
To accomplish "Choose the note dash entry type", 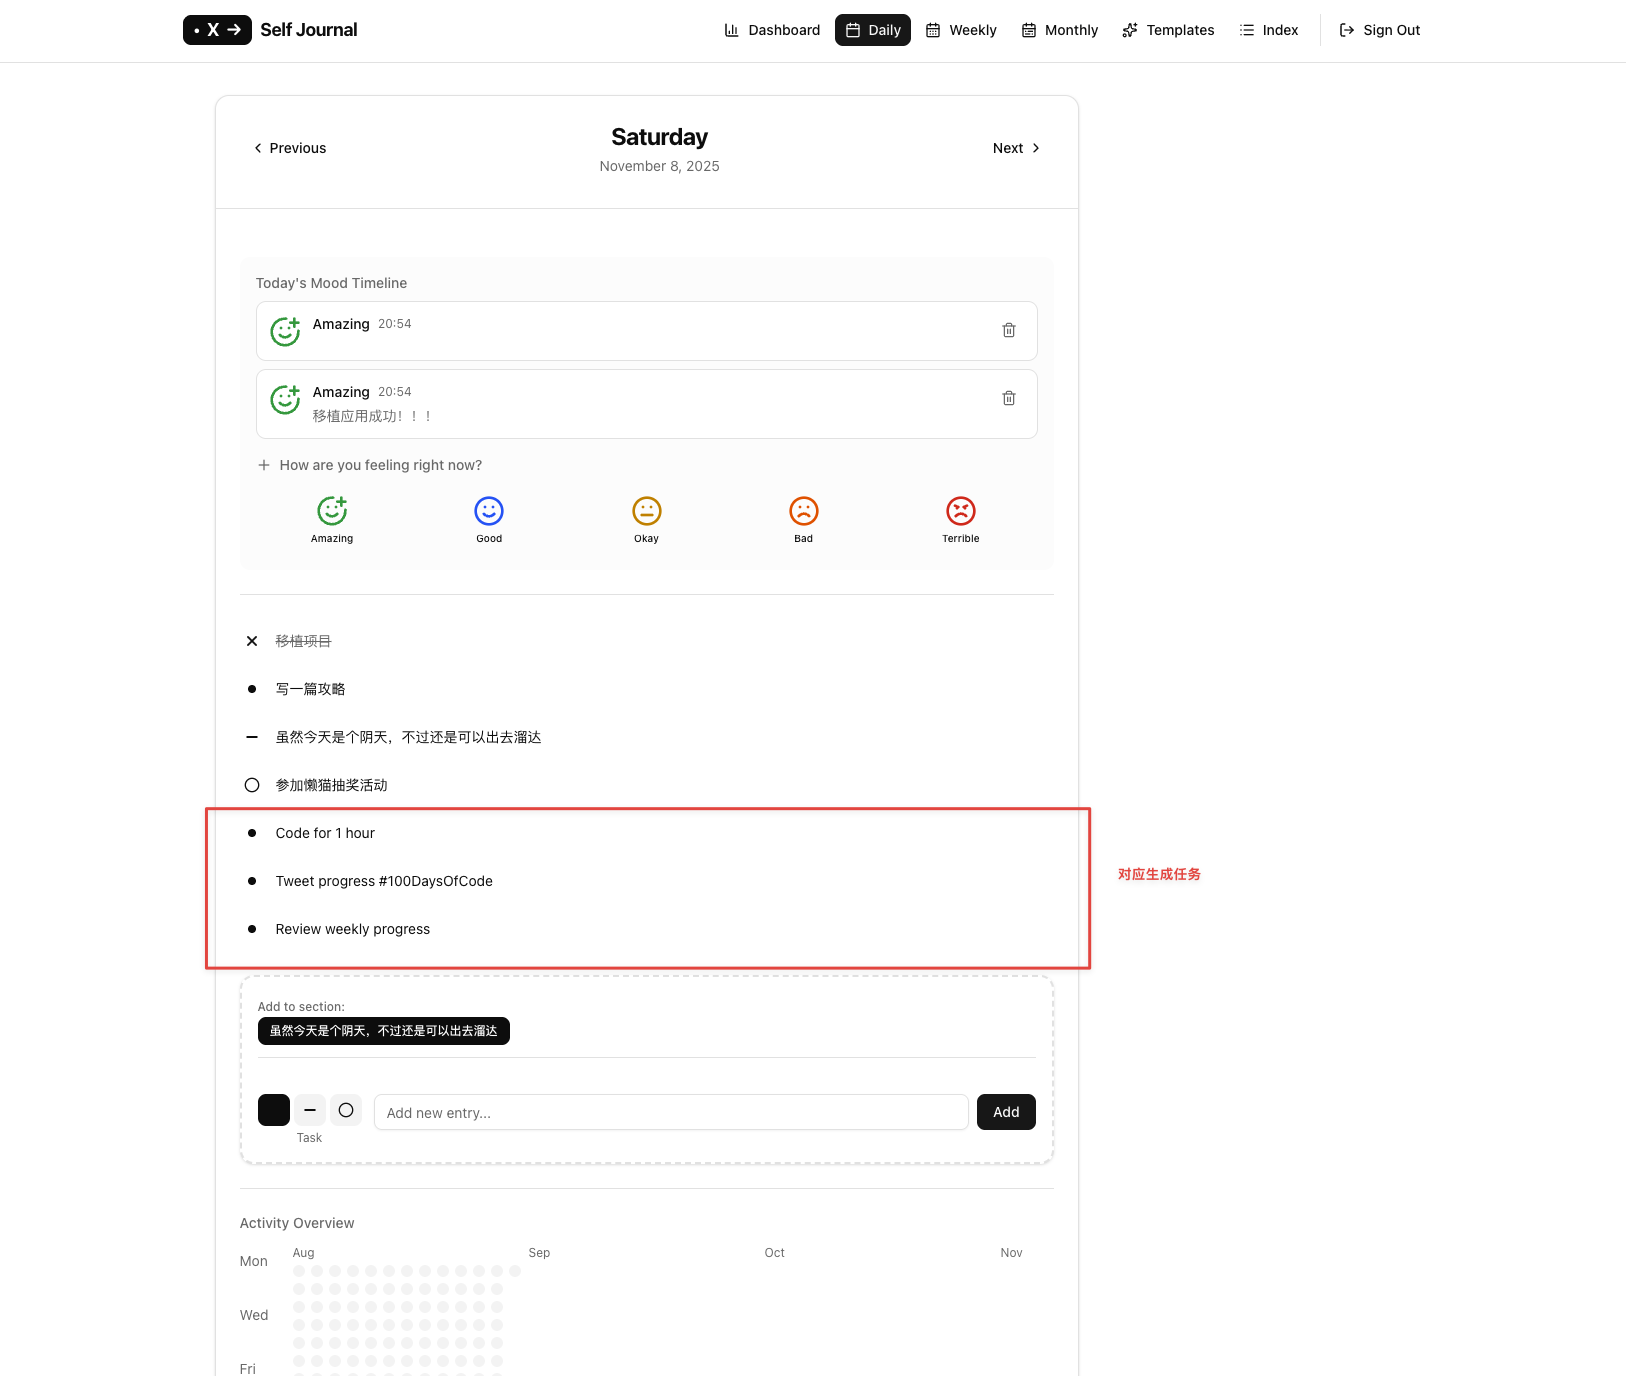I will pyautogui.click(x=310, y=1110).
